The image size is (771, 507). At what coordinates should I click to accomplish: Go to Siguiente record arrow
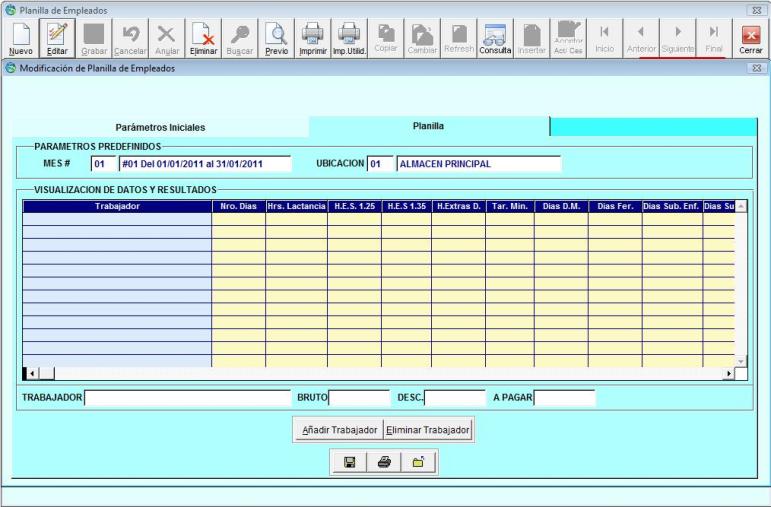pyautogui.click(x=678, y=39)
